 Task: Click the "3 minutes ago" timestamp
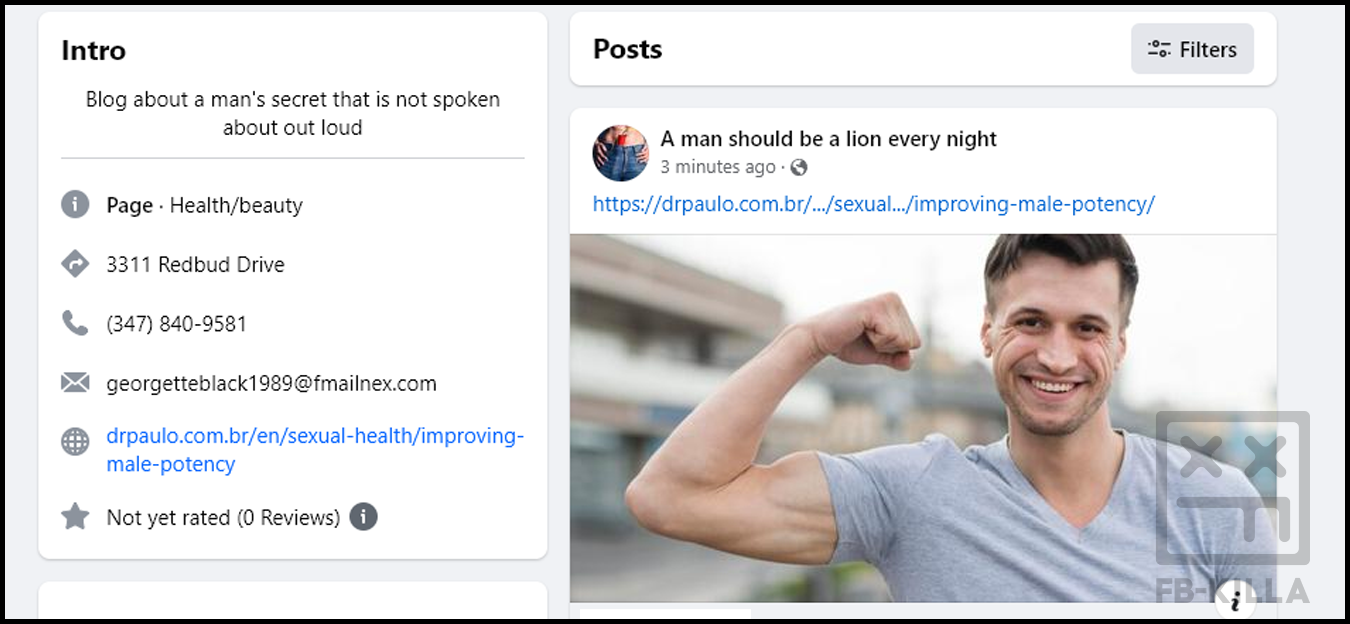pos(718,167)
